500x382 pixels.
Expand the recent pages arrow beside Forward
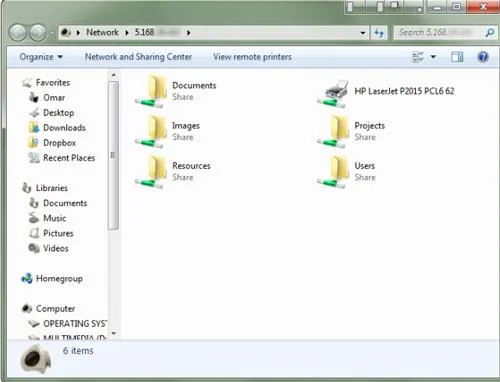[x=51, y=33]
